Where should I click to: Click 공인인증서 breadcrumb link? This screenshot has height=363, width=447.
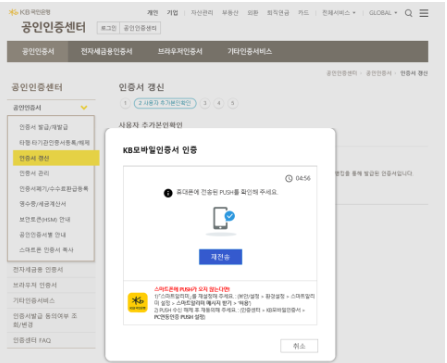pyautogui.click(x=379, y=73)
